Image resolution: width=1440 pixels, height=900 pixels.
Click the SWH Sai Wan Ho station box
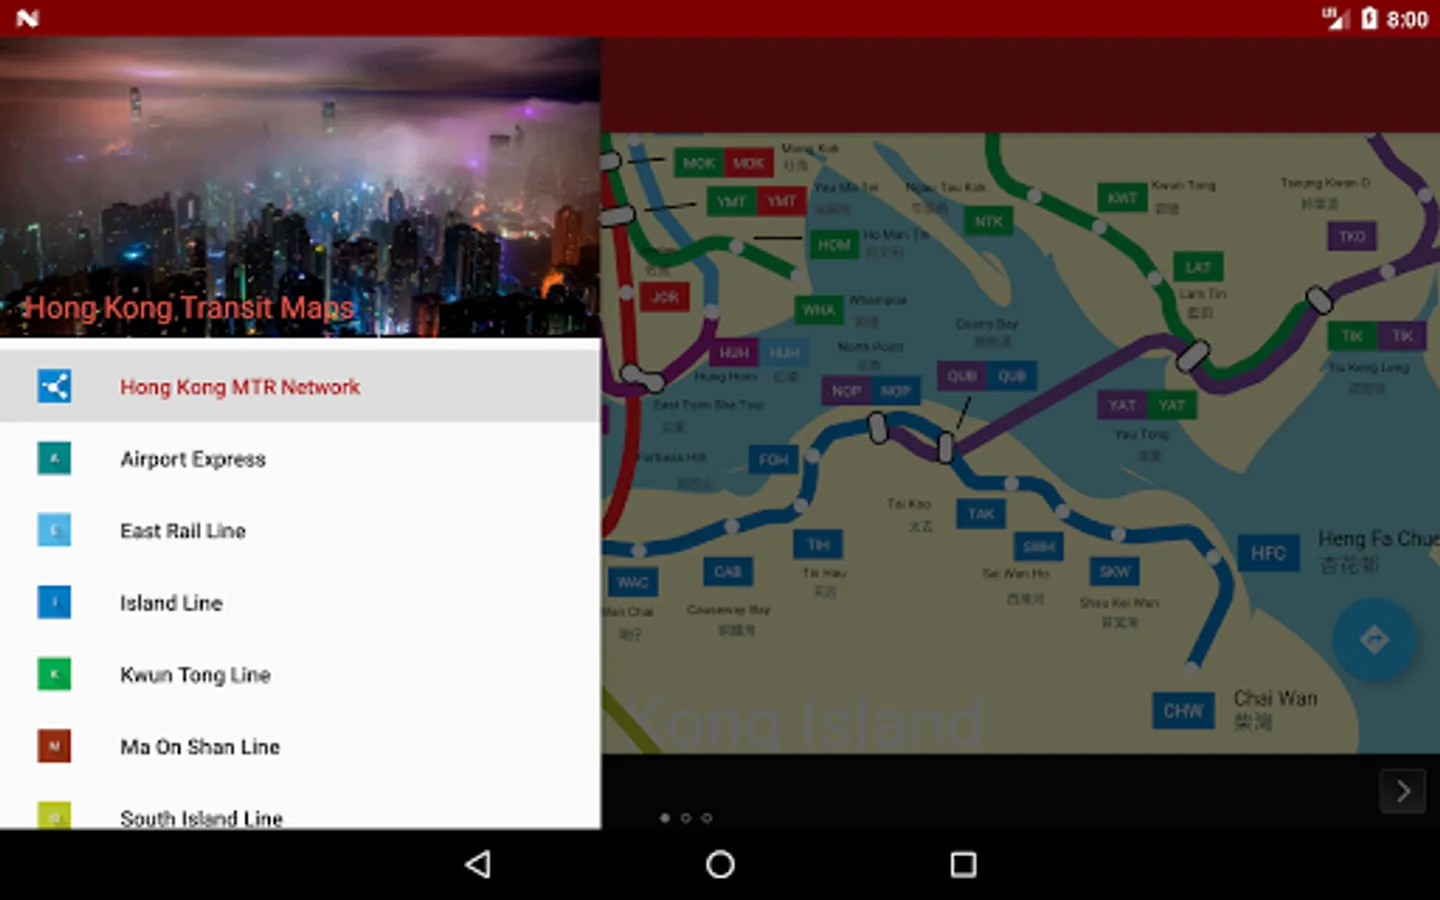click(x=1039, y=546)
